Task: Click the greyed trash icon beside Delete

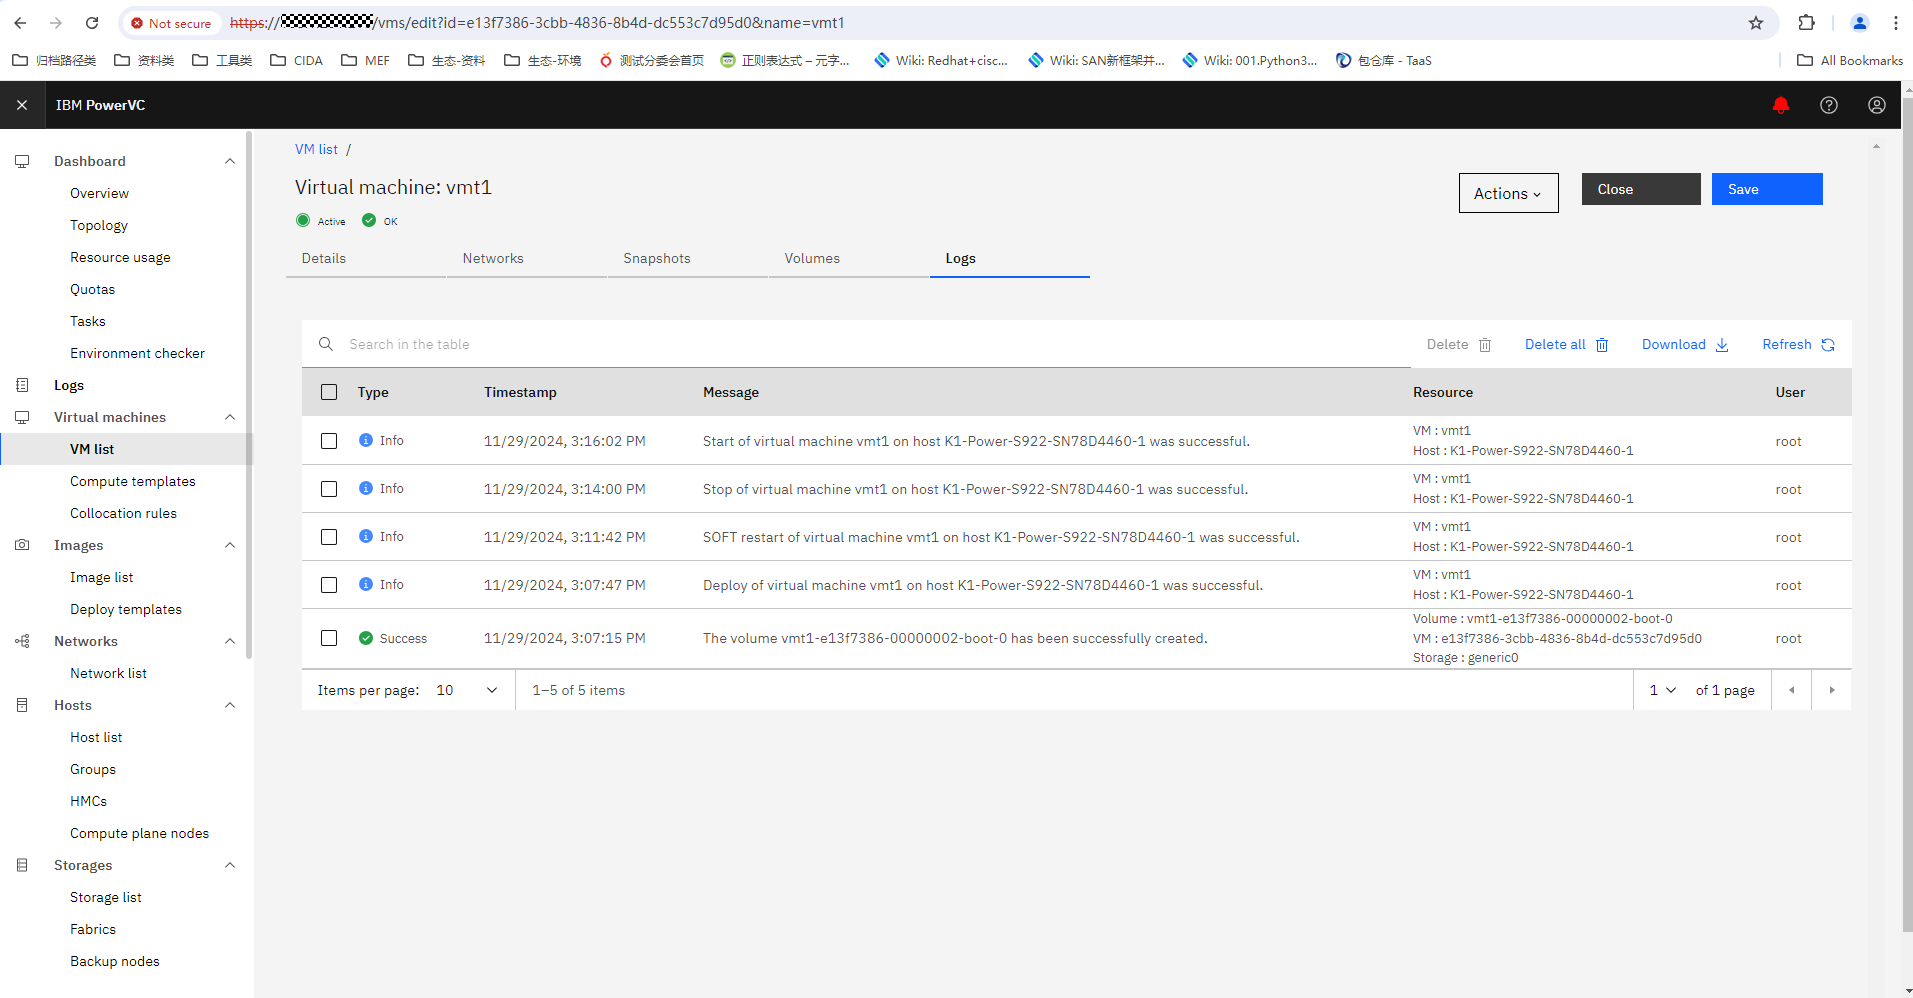Action: point(1485,345)
